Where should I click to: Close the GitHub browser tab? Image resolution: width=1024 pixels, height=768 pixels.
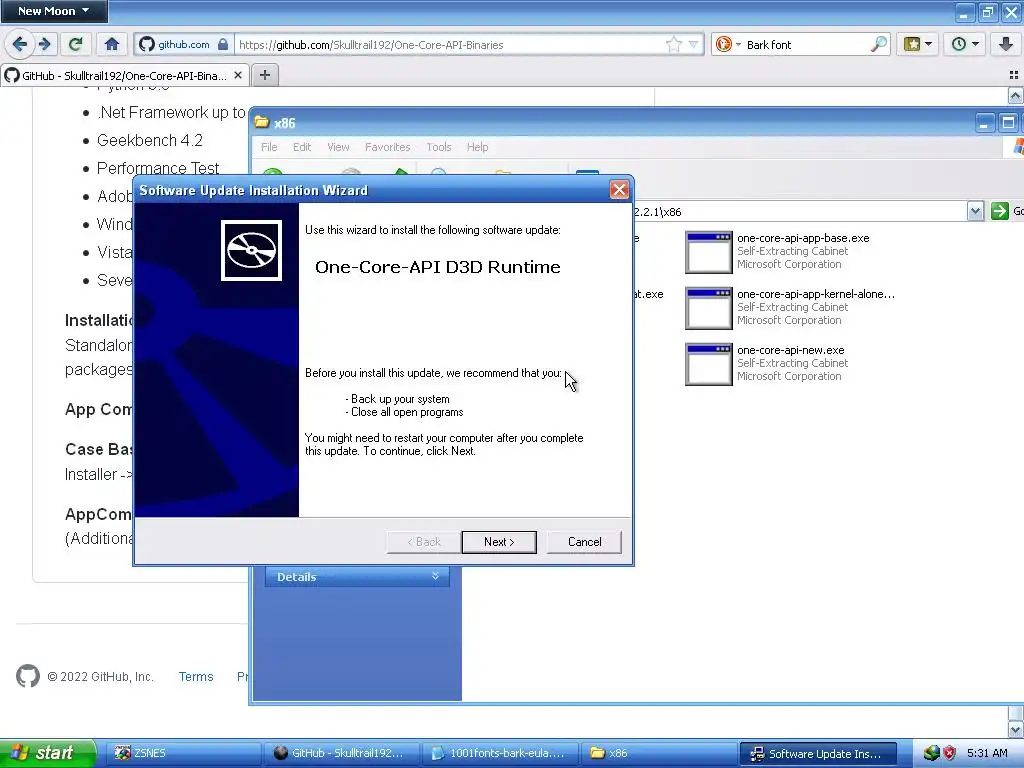238,75
